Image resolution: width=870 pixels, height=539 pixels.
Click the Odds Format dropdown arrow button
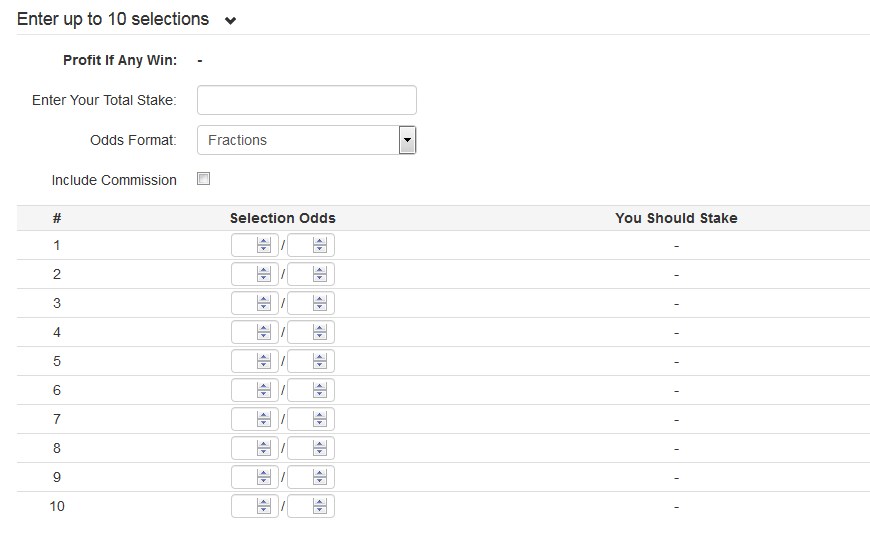tap(407, 140)
